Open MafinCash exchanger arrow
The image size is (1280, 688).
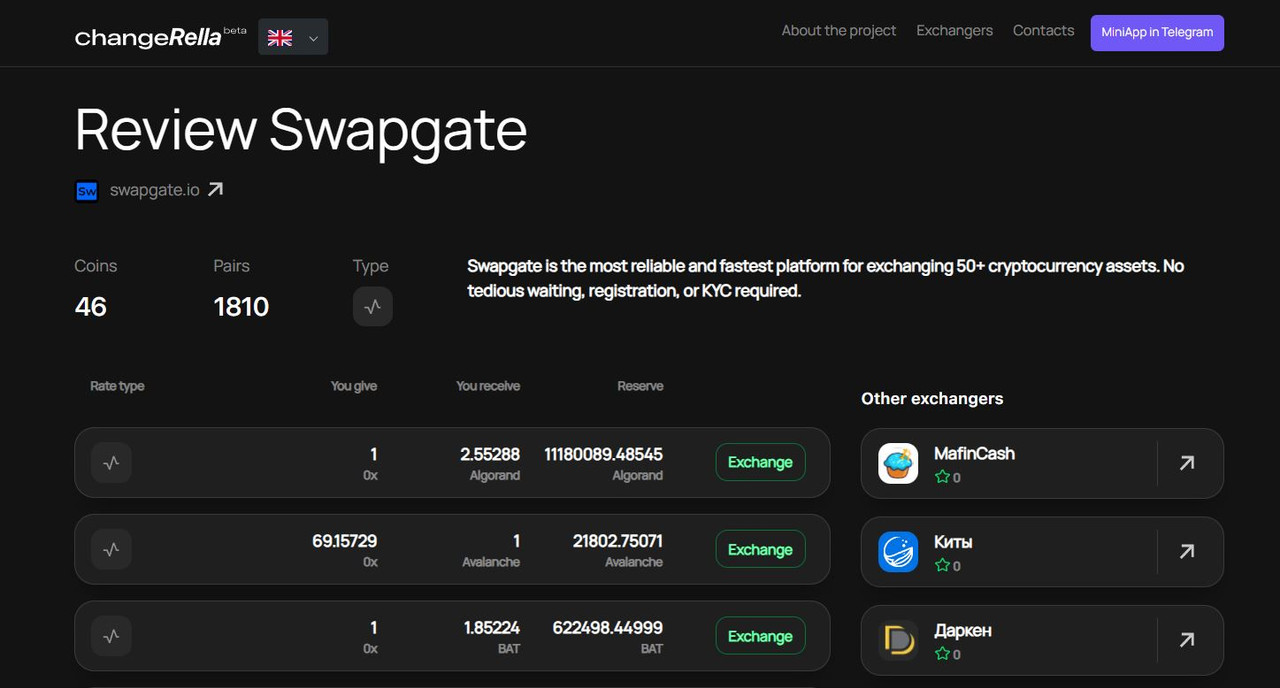pyautogui.click(x=1187, y=463)
